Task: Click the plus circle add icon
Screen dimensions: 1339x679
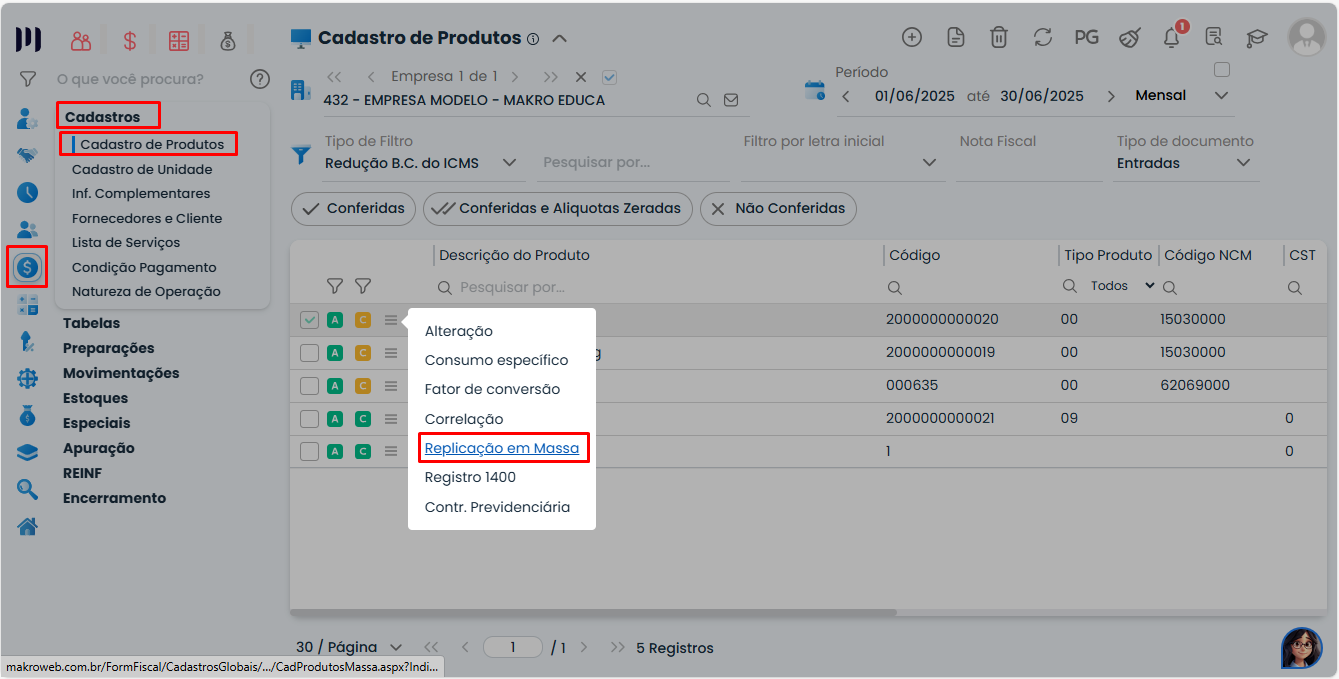Action: (912, 37)
